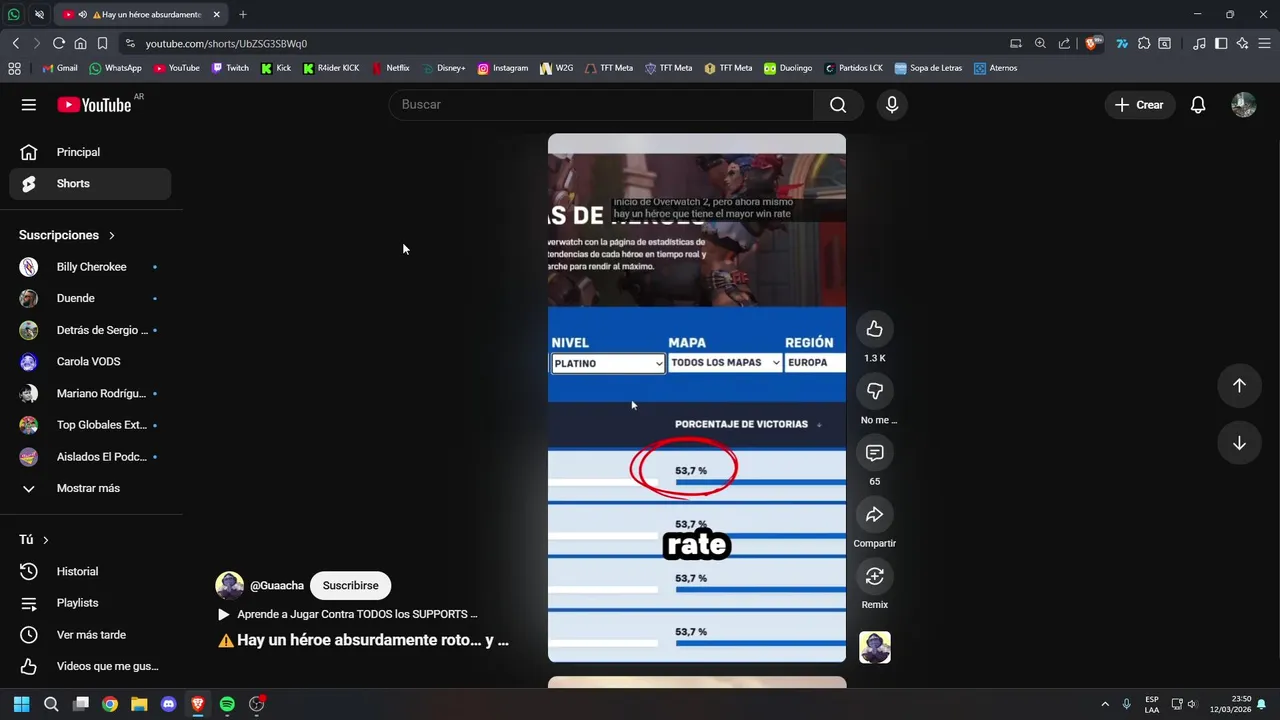This screenshot has height=720, width=1280.
Task: Open Windows Start menu
Action: 21,704
